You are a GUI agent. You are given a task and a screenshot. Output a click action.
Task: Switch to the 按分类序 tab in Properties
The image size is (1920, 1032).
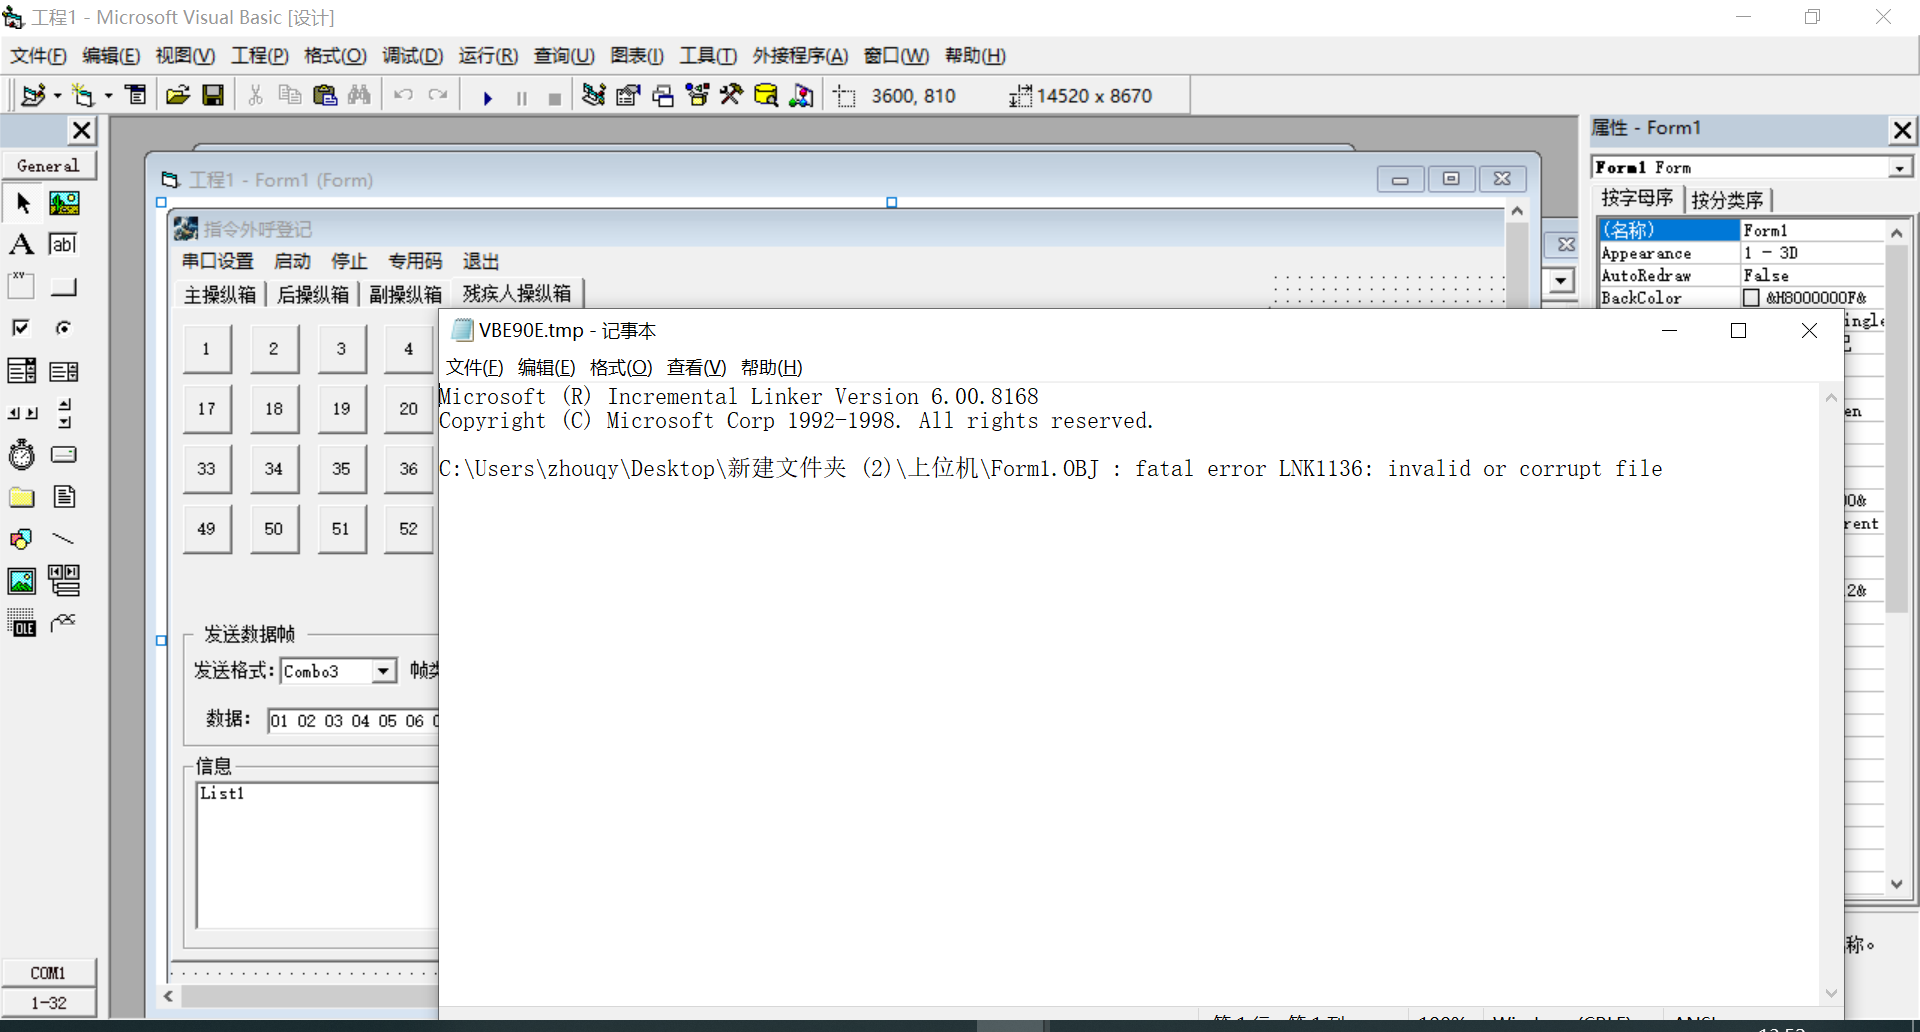coord(1727,200)
